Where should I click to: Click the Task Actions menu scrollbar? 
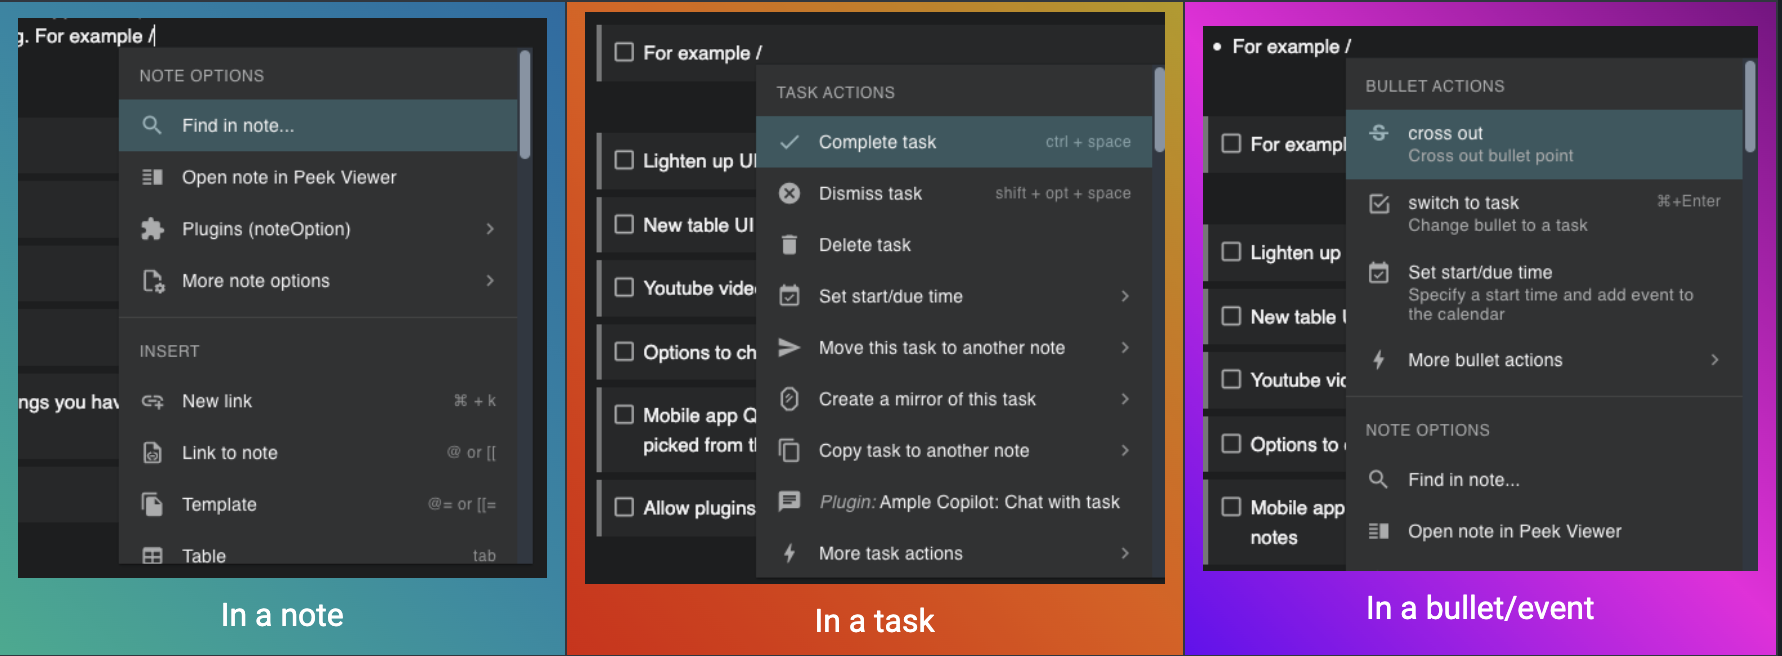(x=1159, y=108)
